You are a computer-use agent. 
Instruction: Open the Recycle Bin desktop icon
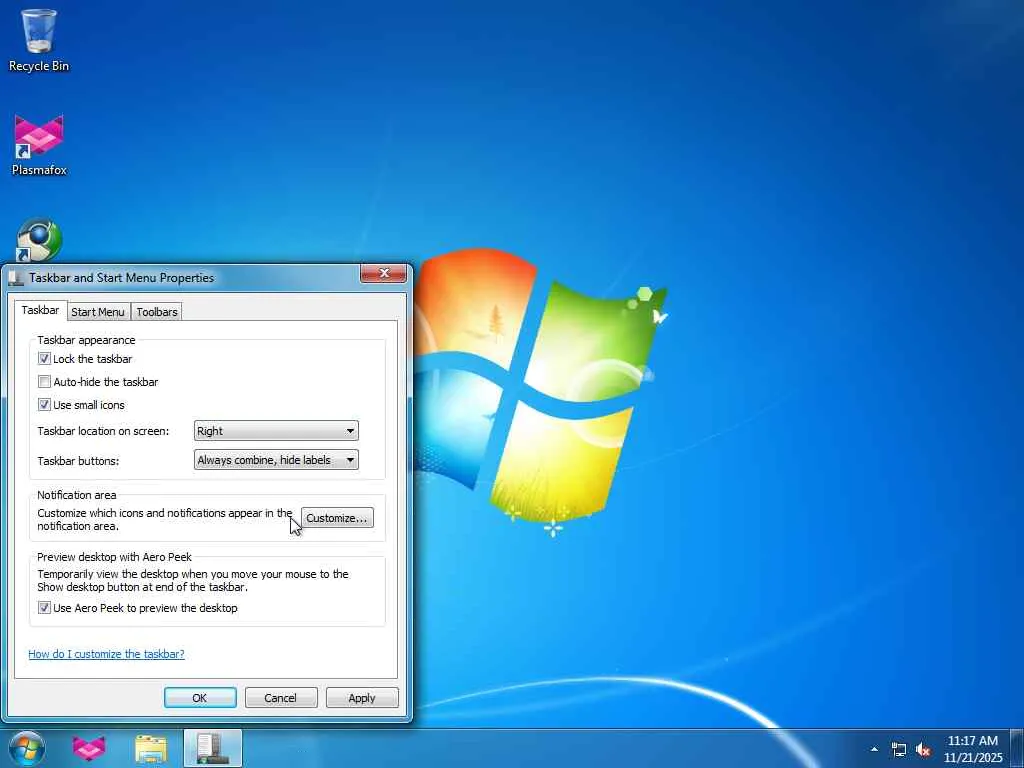[x=39, y=40]
